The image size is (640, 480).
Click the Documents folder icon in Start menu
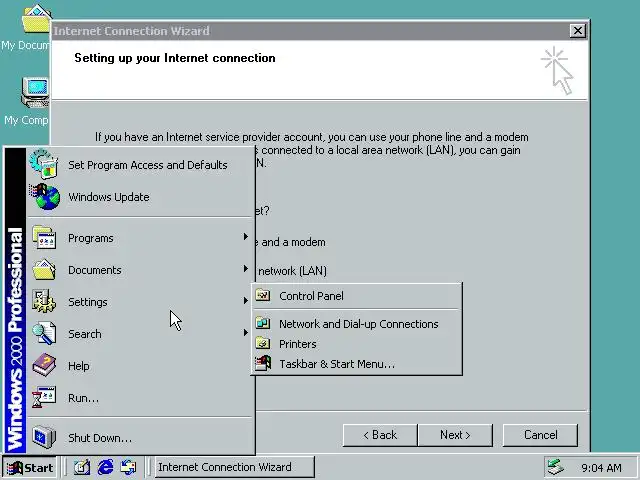(x=44, y=269)
